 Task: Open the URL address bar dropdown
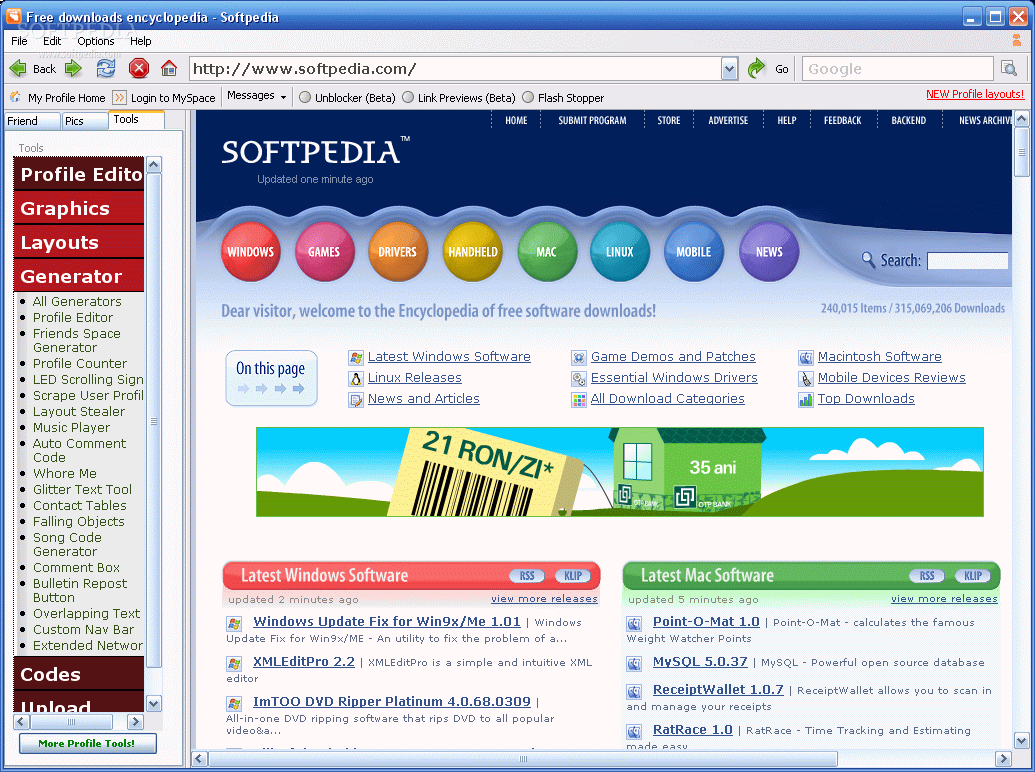729,69
